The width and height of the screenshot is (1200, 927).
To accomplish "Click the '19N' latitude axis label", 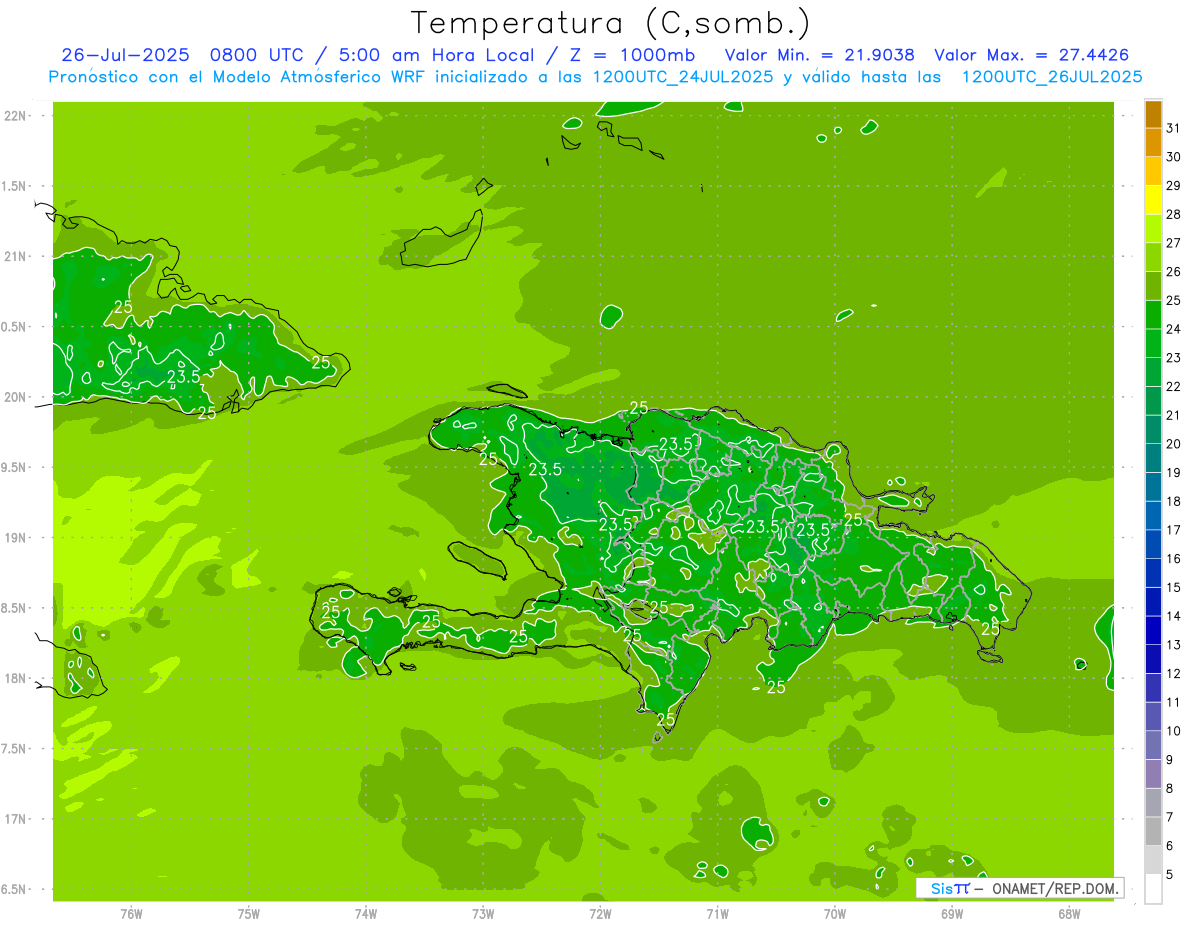I will click(14, 538).
